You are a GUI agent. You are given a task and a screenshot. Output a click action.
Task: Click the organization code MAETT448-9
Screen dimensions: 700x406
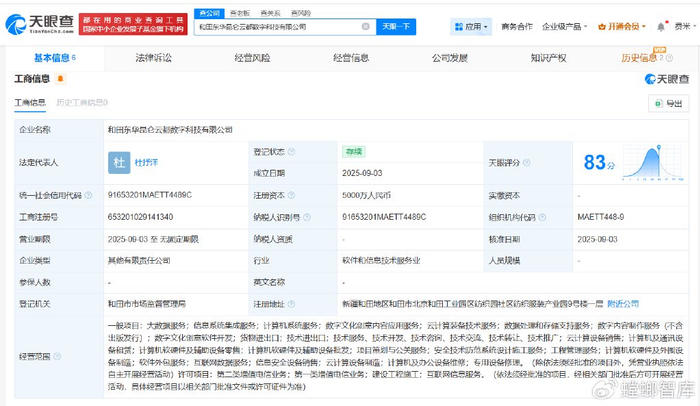600,217
